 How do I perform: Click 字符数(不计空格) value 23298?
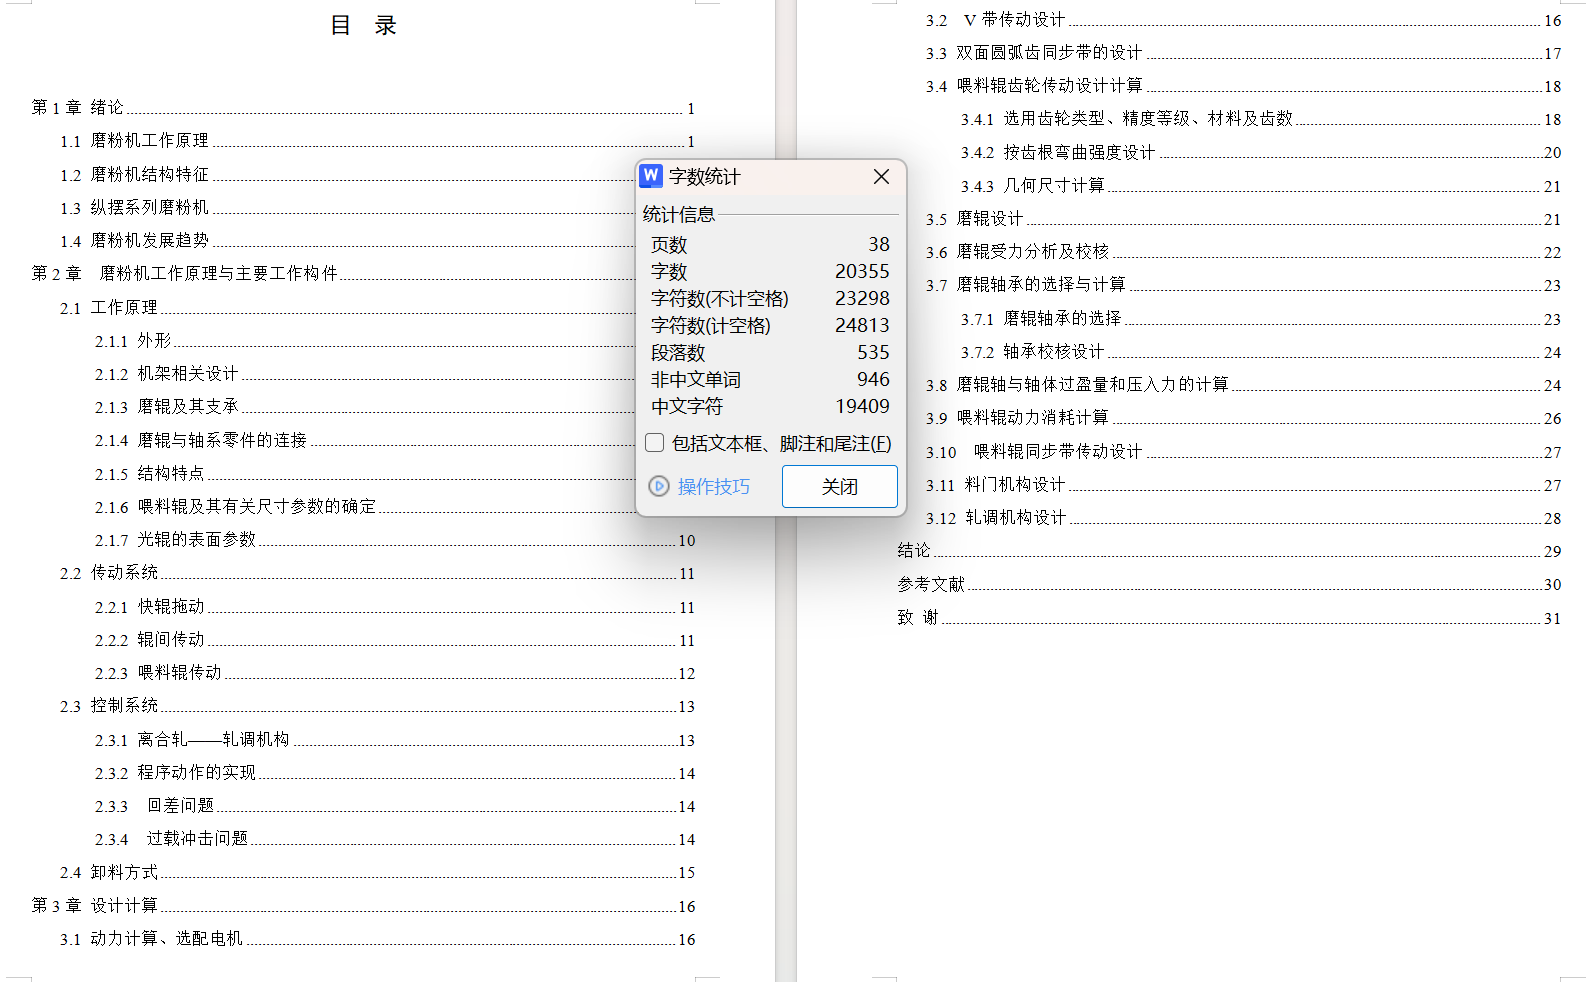coord(862,299)
